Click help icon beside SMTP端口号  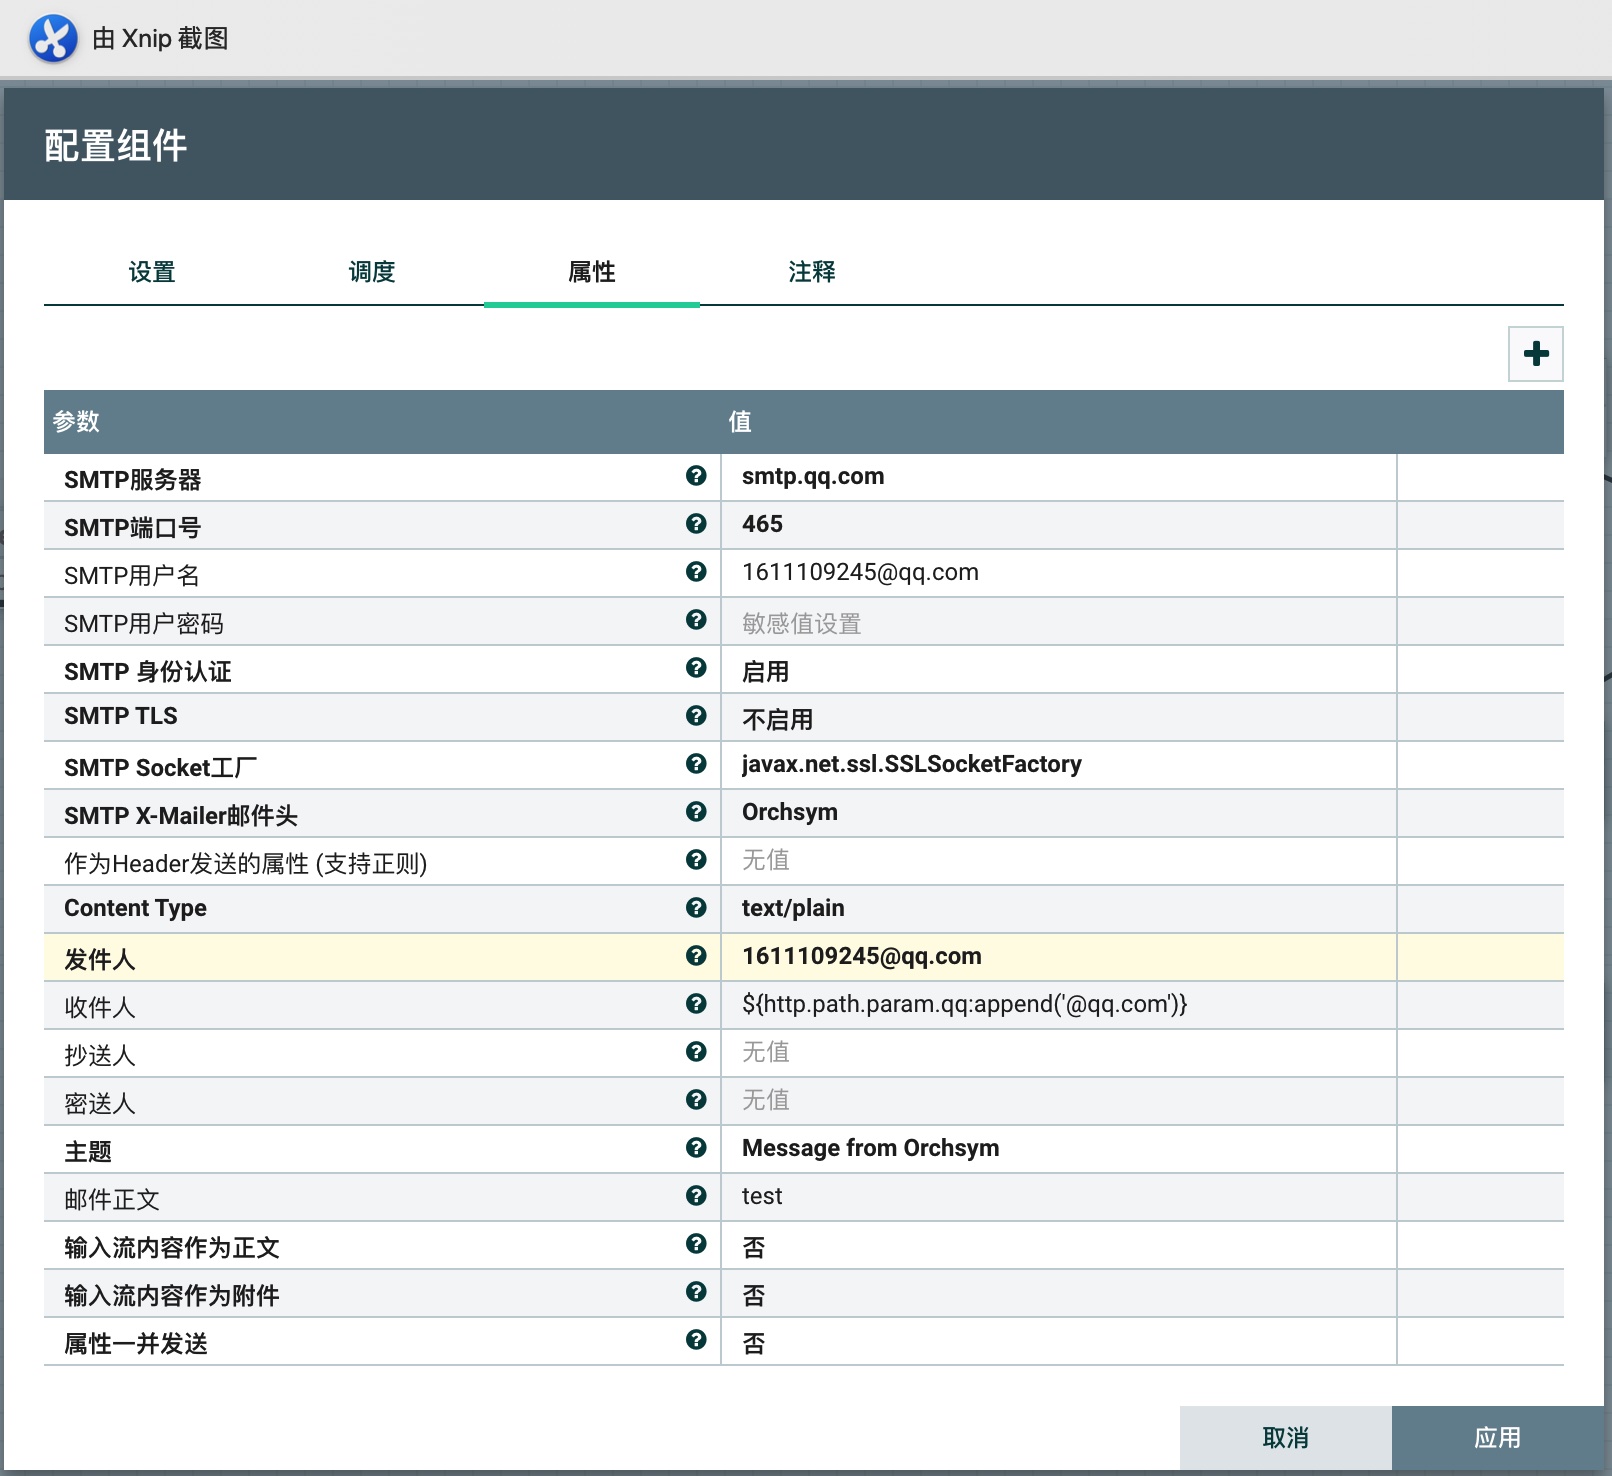(x=696, y=524)
